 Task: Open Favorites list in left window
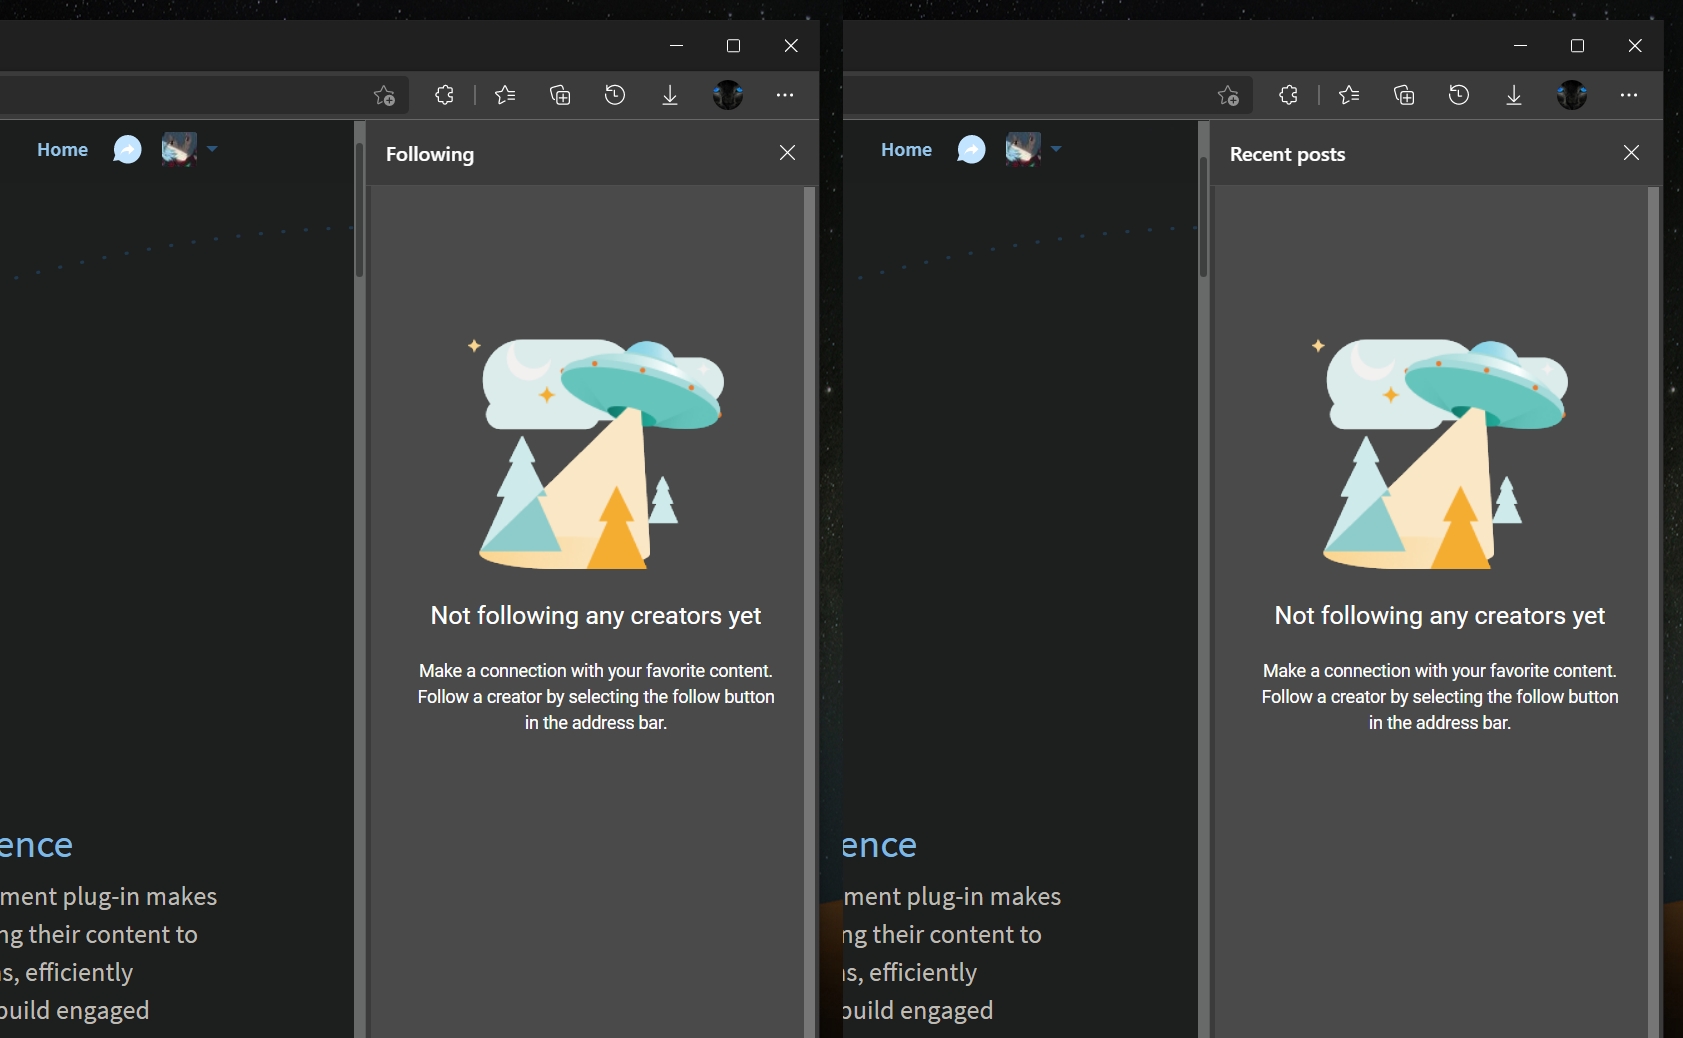click(505, 95)
